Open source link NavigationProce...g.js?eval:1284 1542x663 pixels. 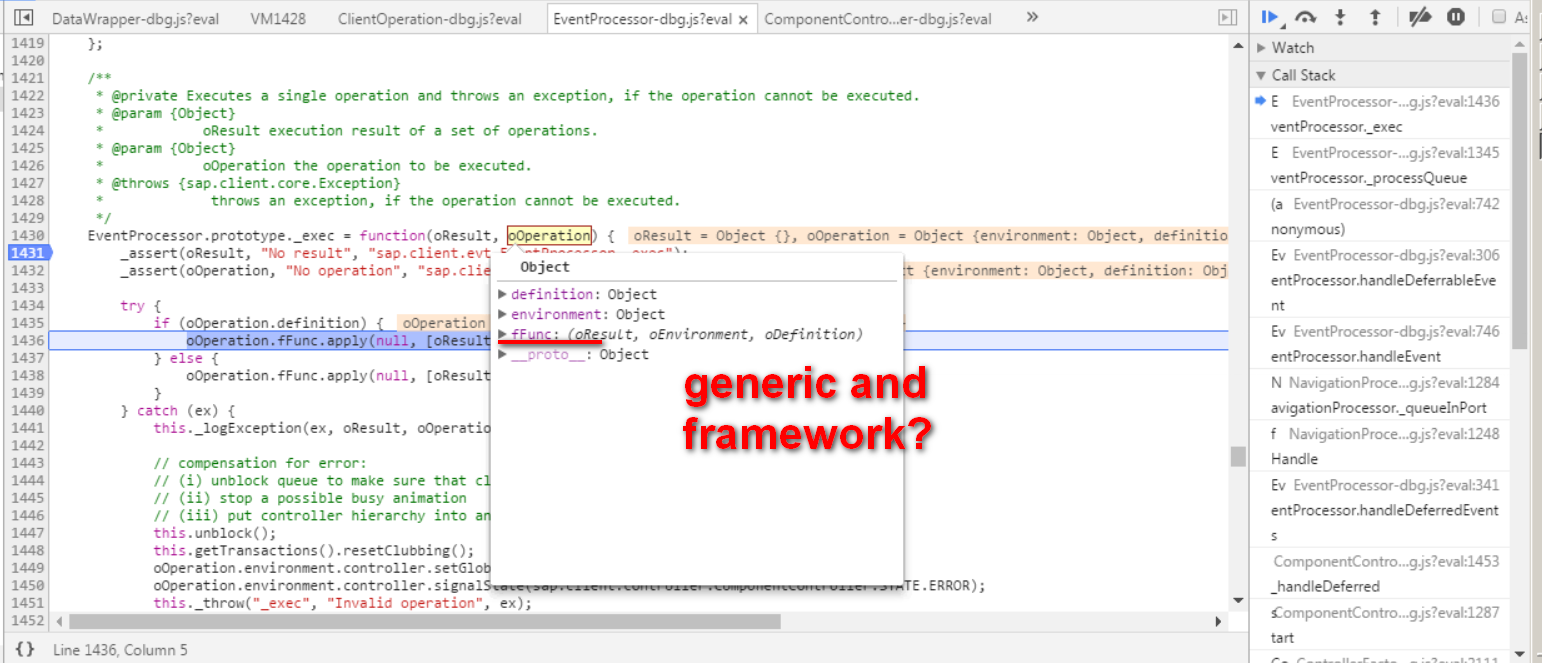tap(1394, 383)
